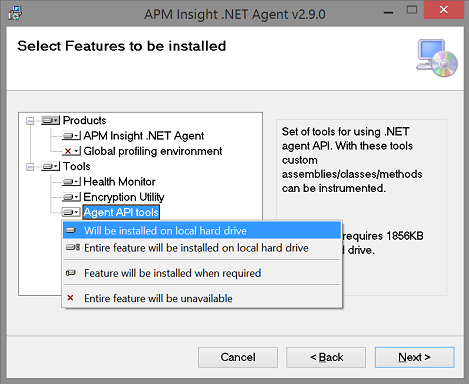This screenshot has width=469, height=384.
Task: Select Encryption Utility tree item
Action: click(124, 197)
